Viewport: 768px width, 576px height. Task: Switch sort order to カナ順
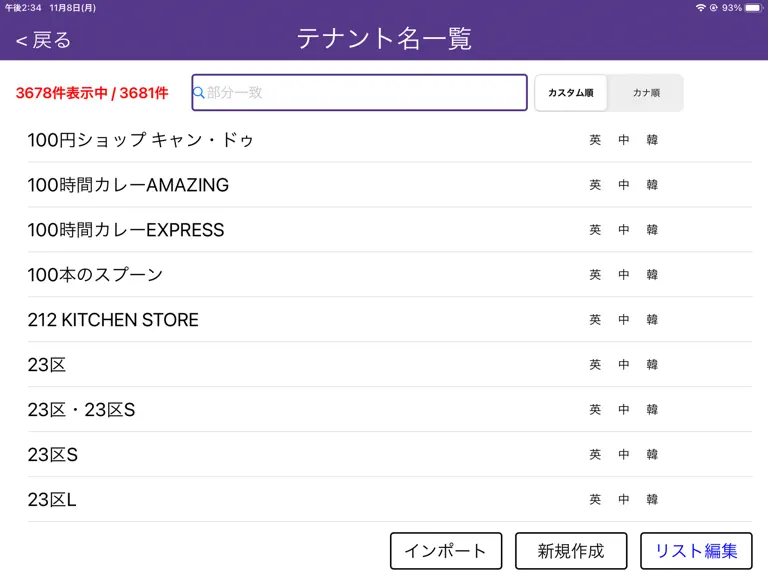(x=646, y=93)
